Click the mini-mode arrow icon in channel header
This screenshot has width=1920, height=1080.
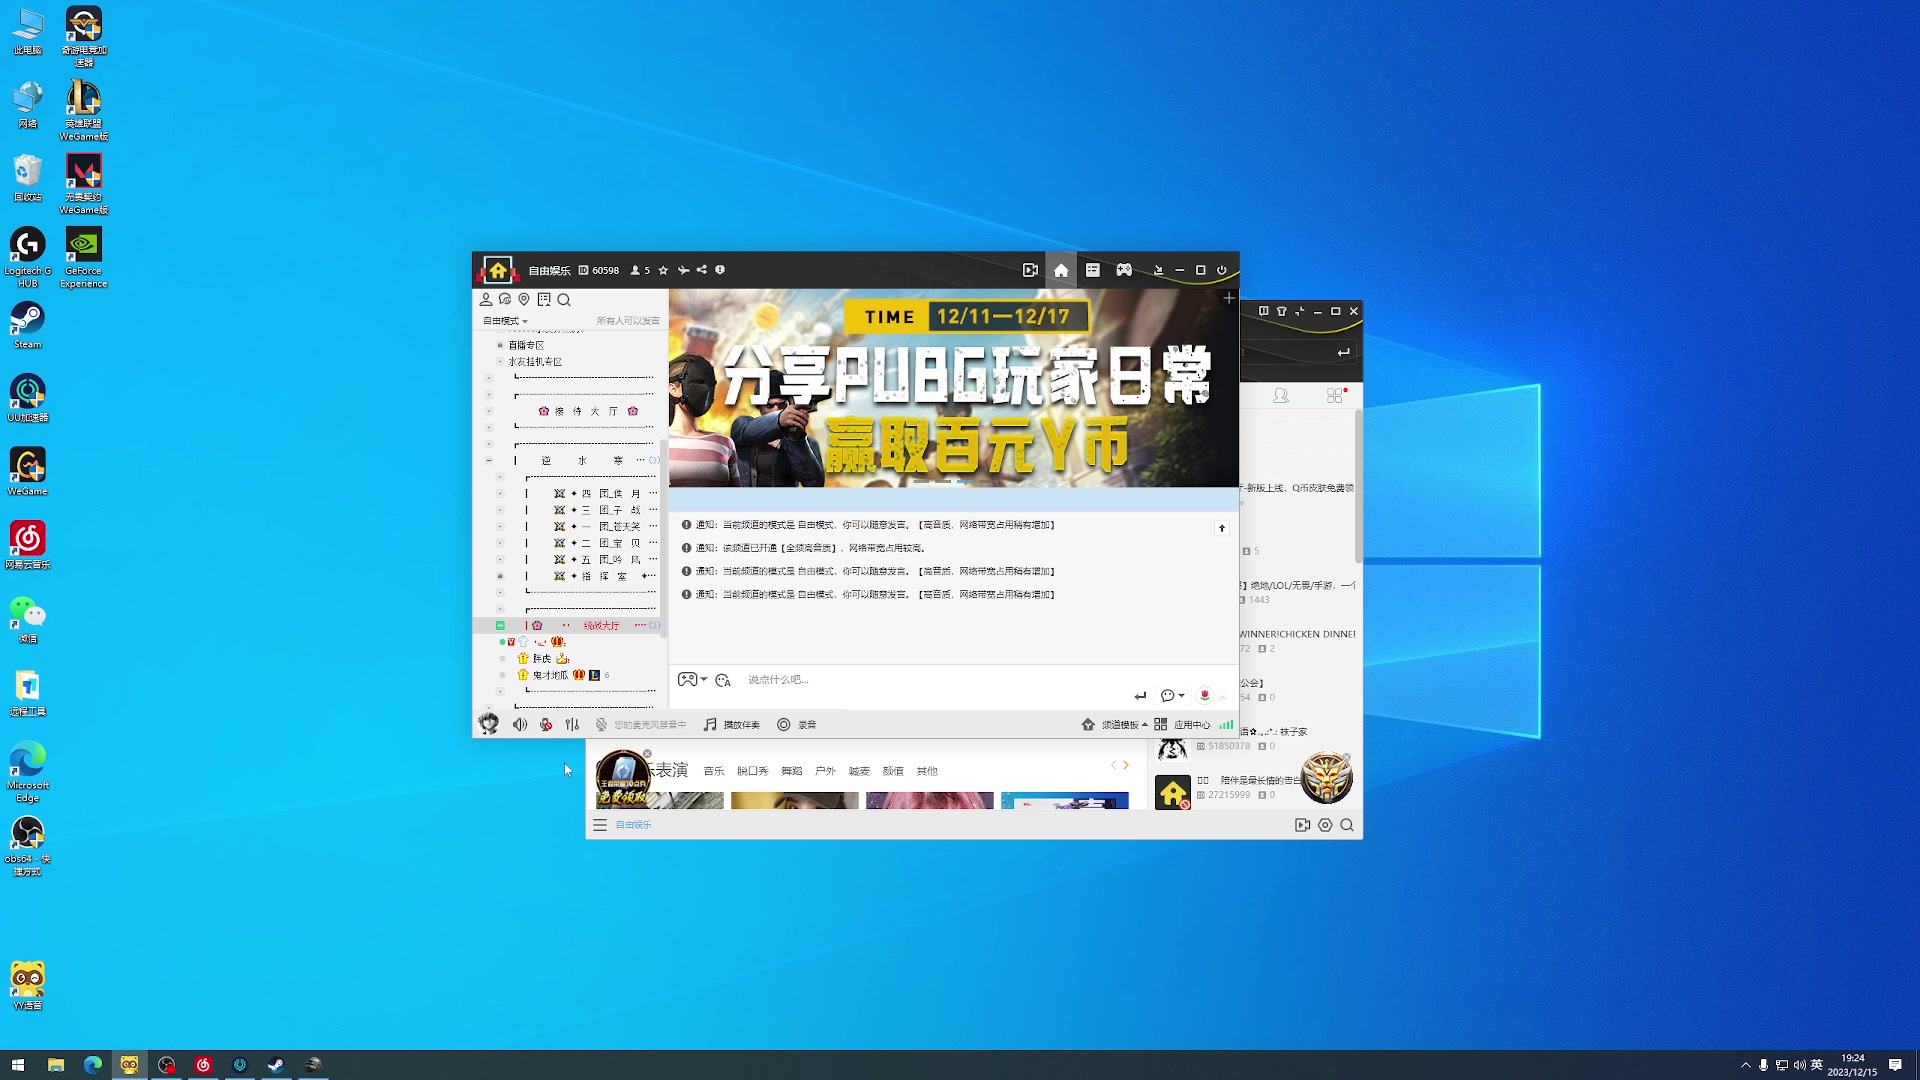(1158, 270)
